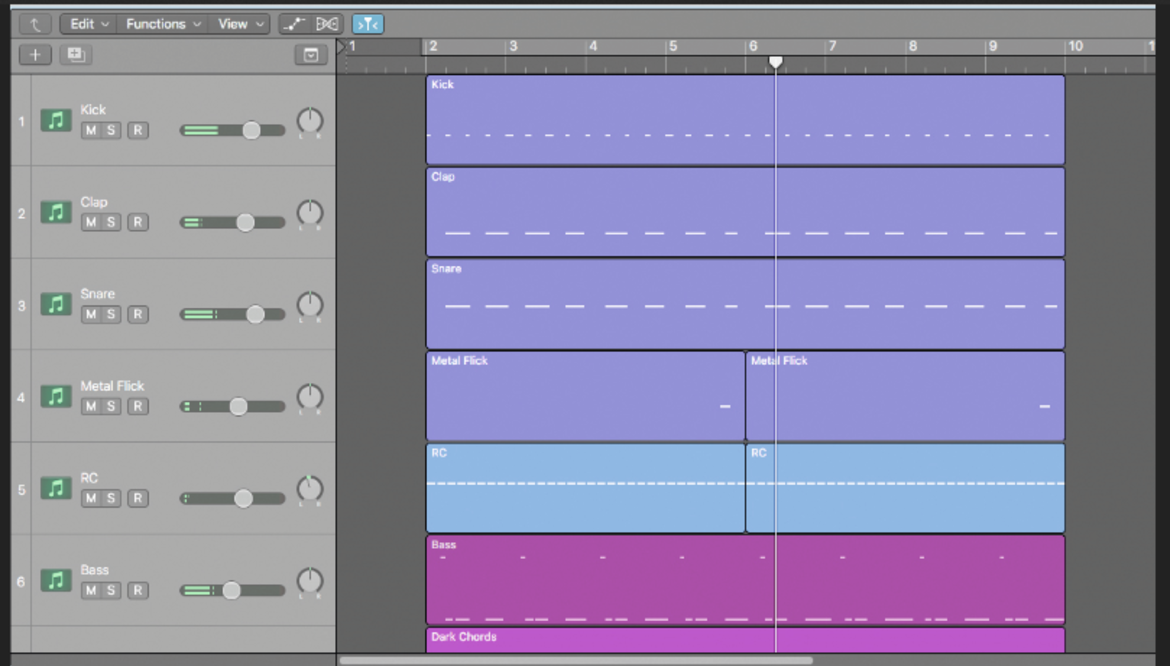1170x666 pixels.
Task: Mute the Metal Flick track
Action: click(90, 406)
